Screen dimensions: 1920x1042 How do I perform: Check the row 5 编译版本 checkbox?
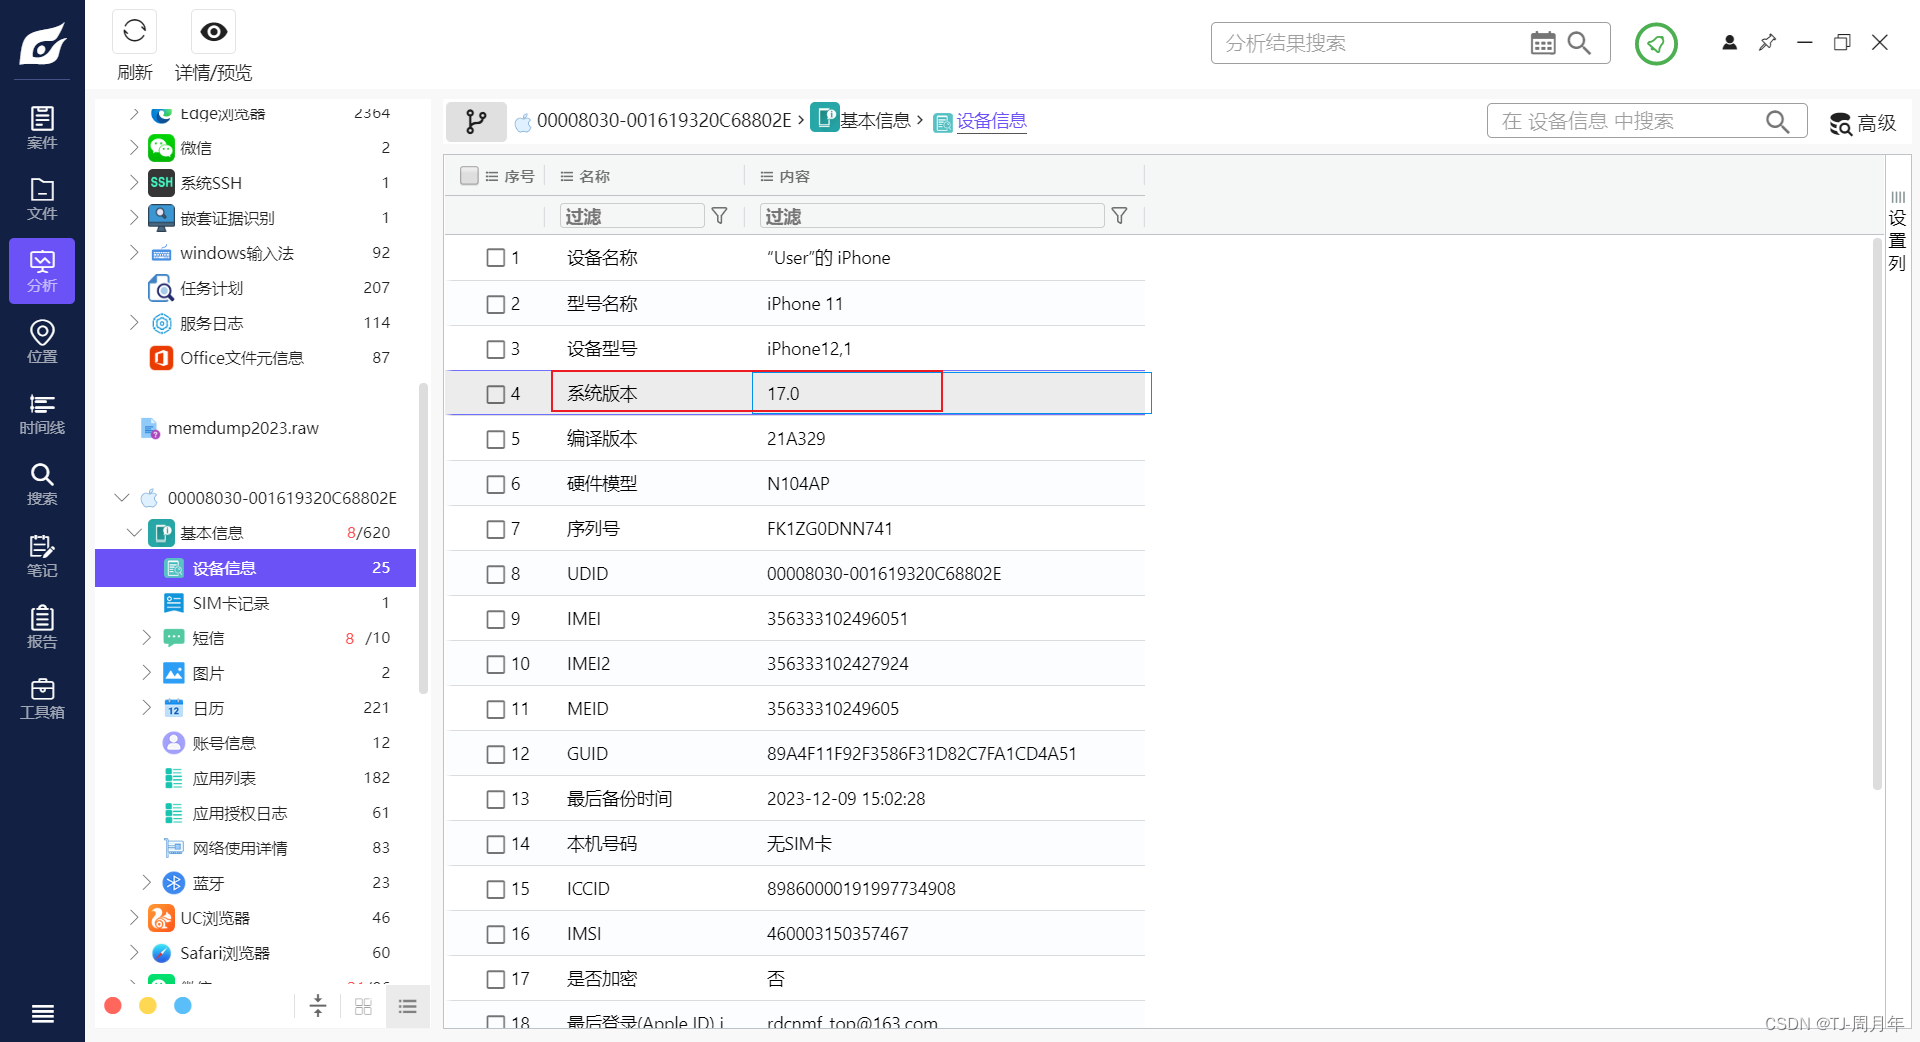pyautogui.click(x=495, y=439)
